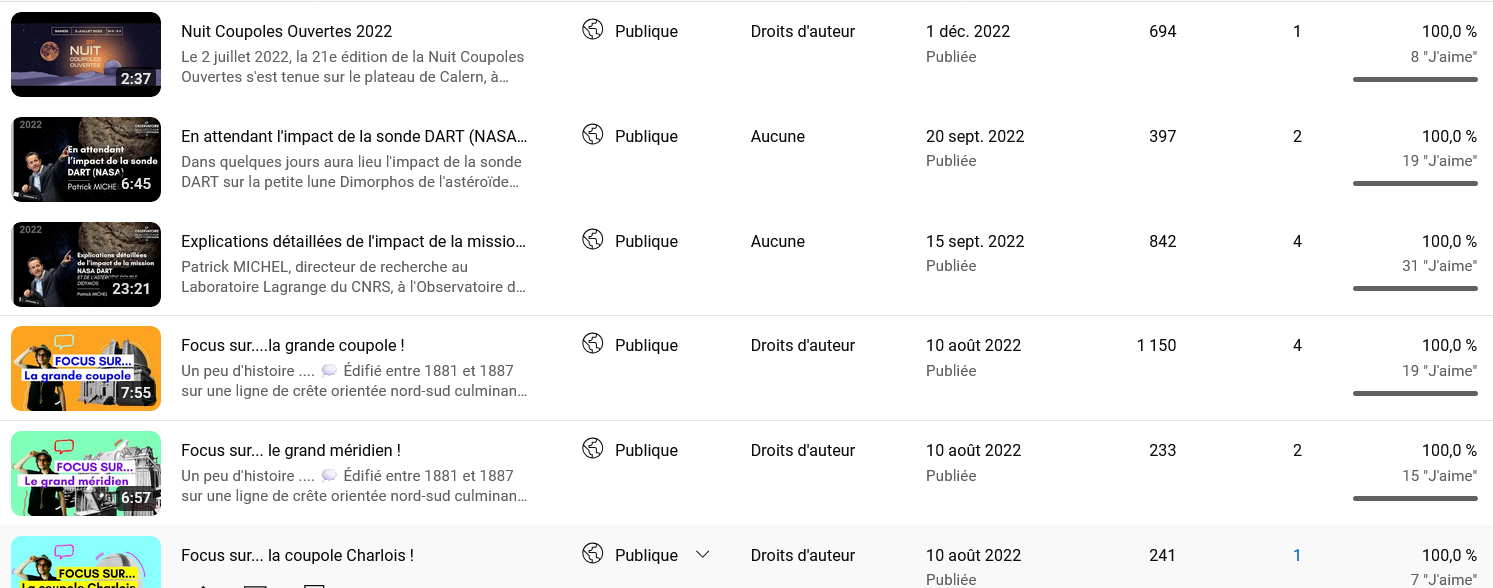Open title link Focus sur.... la grande coupole !
Screen dimensions: 1493x588
292,346
